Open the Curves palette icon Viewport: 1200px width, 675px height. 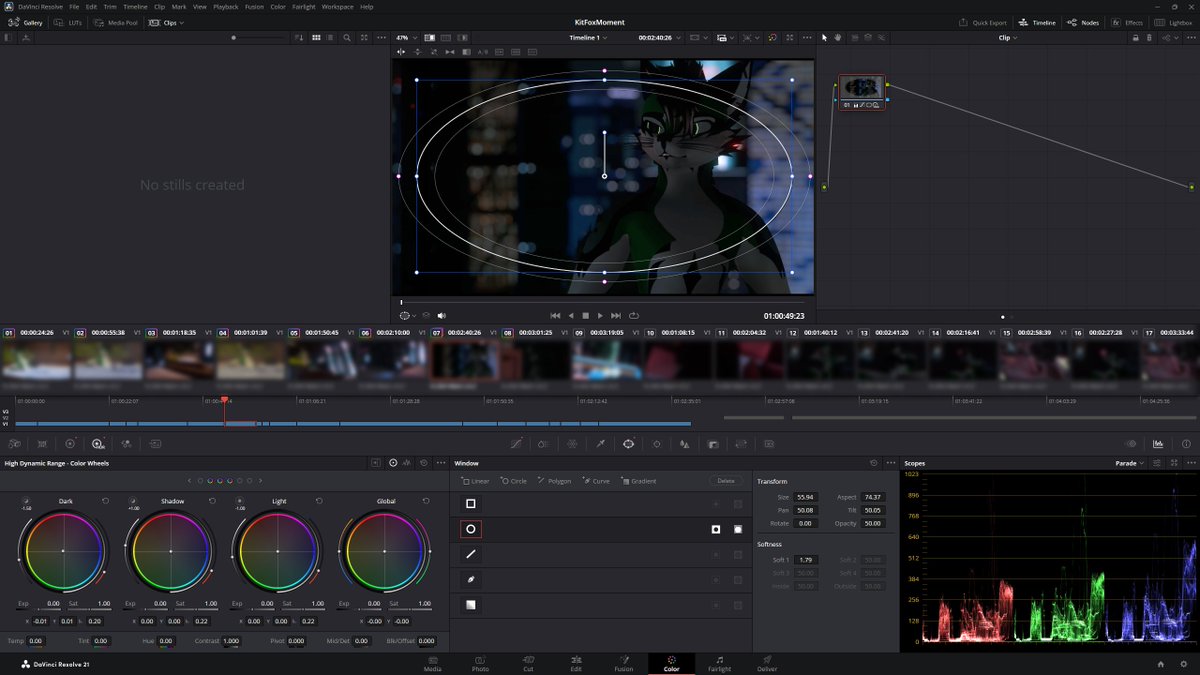point(516,443)
